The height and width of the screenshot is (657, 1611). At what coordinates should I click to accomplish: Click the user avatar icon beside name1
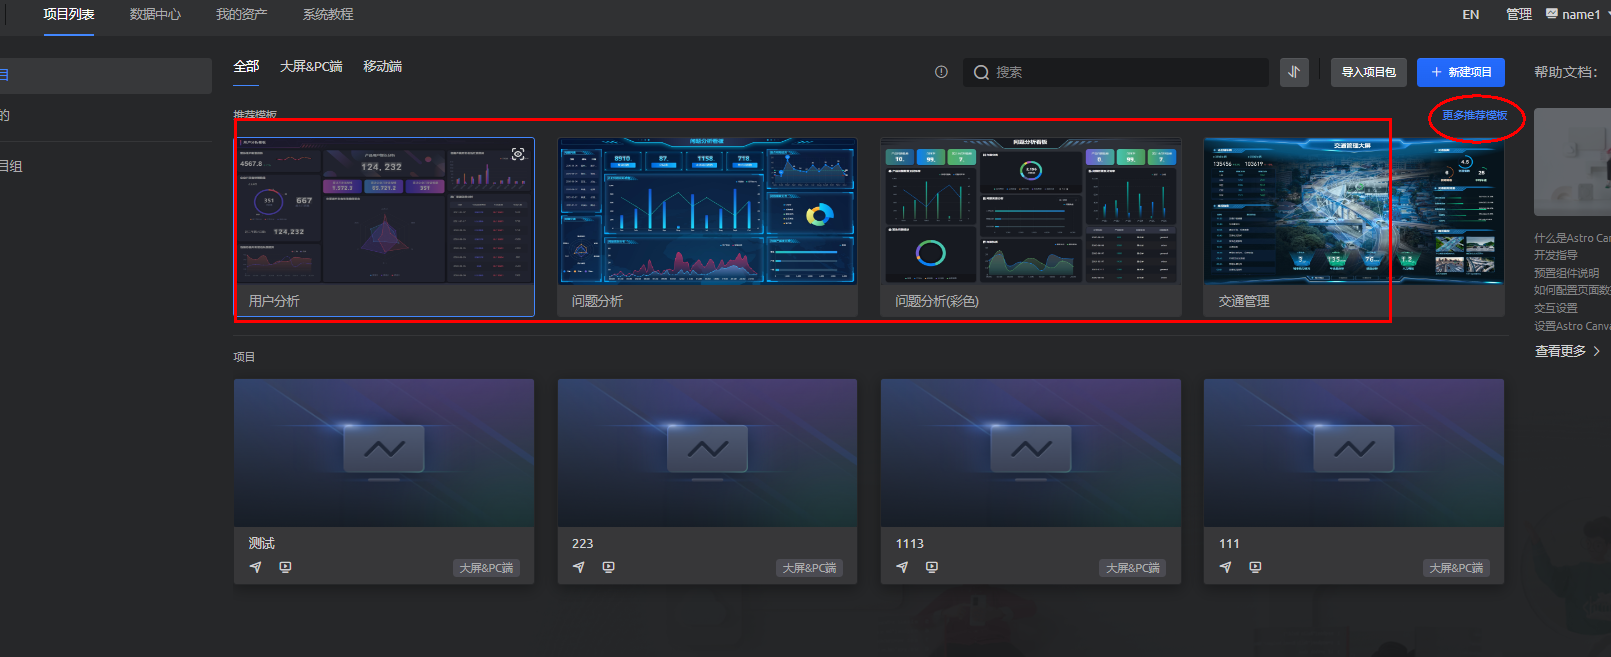[1551, 14]
